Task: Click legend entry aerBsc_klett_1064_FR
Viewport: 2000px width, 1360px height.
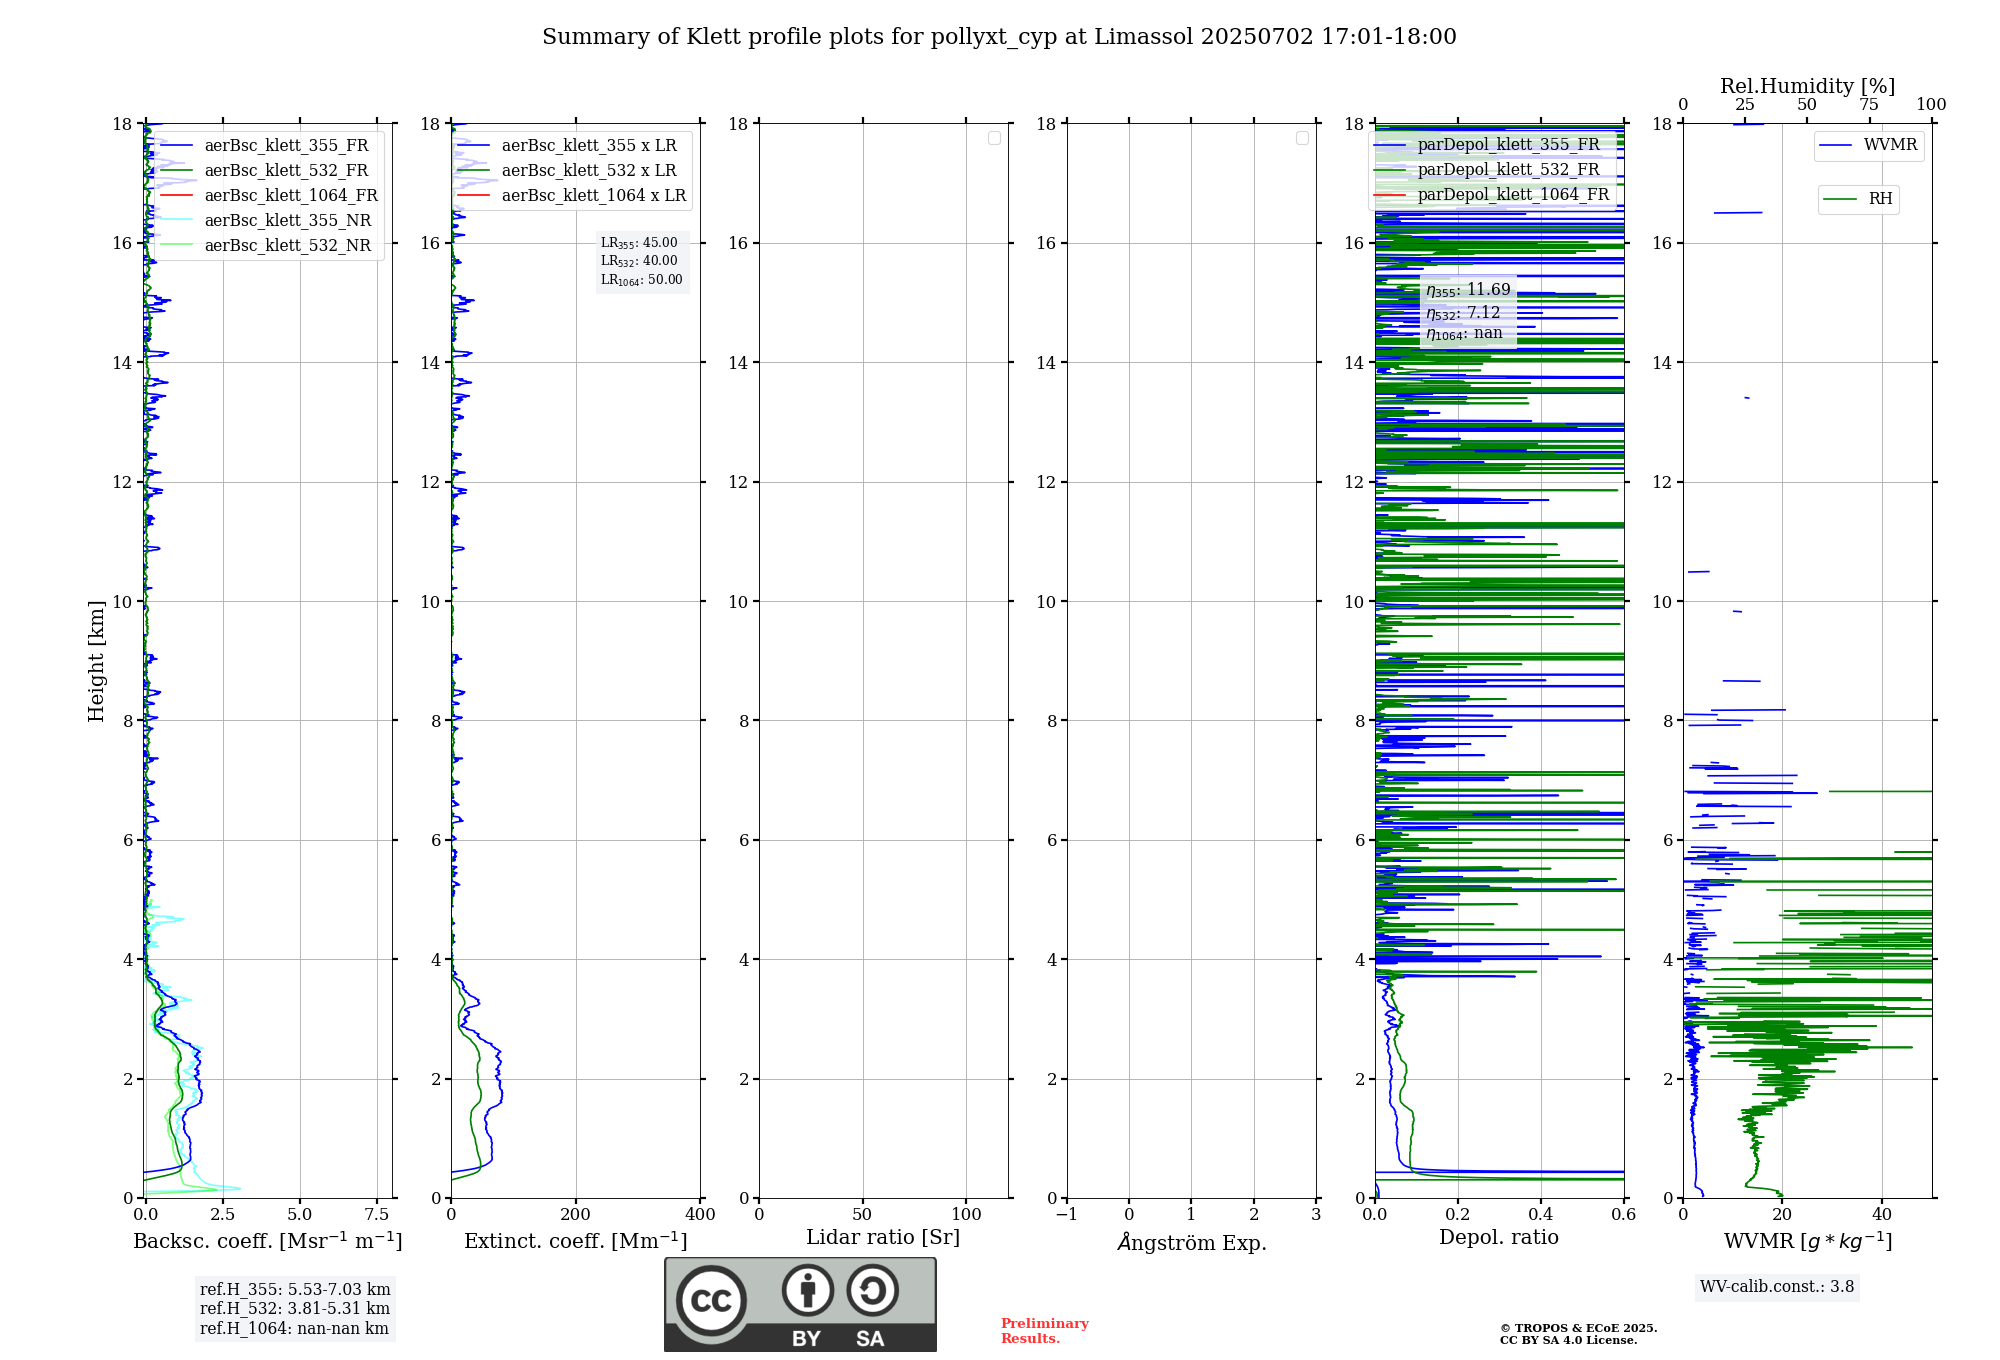Action: (270, 196)
